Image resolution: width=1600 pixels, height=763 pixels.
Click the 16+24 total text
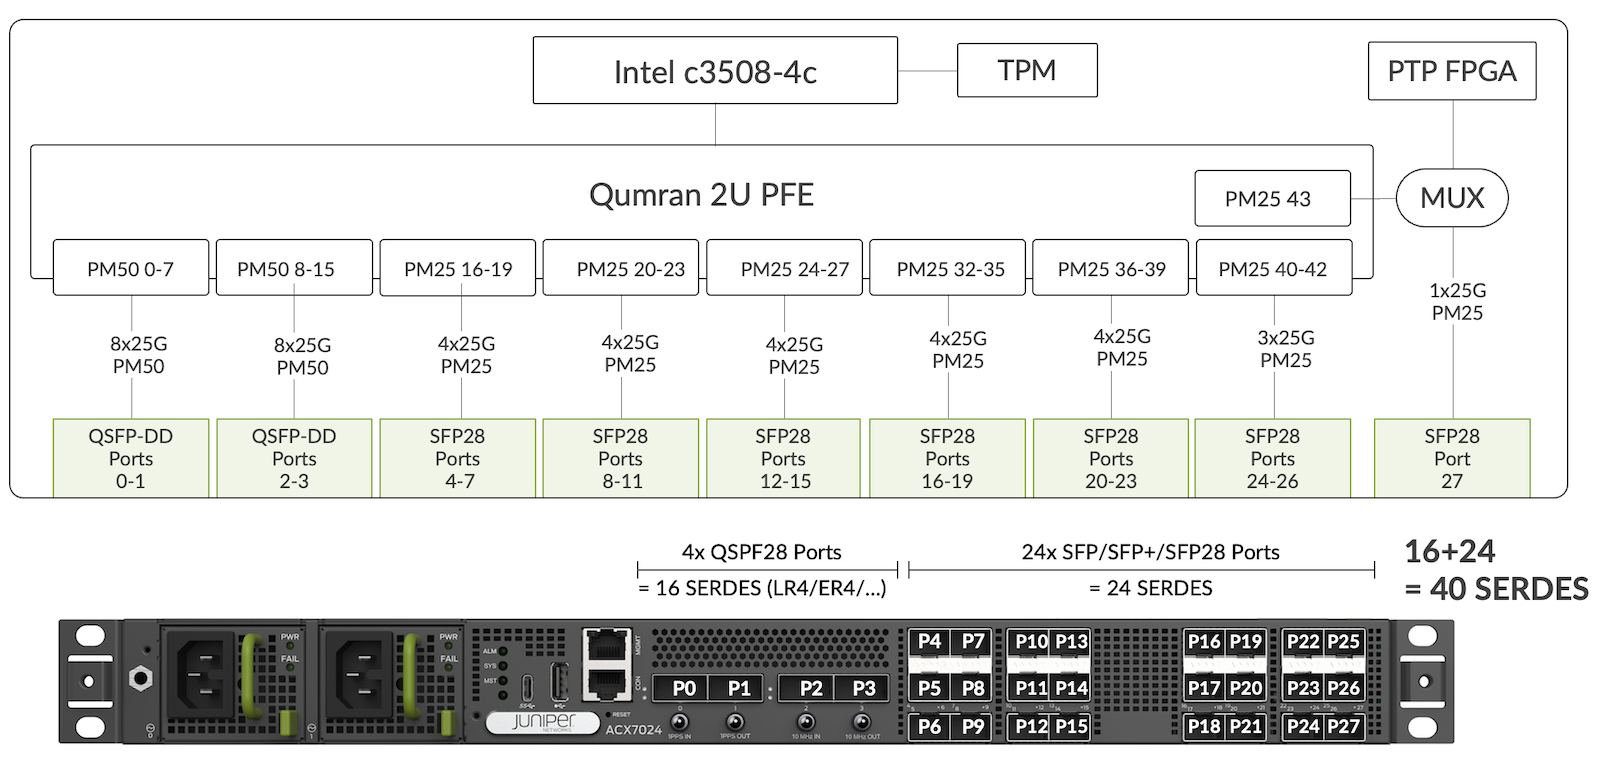pos(1450,551)
